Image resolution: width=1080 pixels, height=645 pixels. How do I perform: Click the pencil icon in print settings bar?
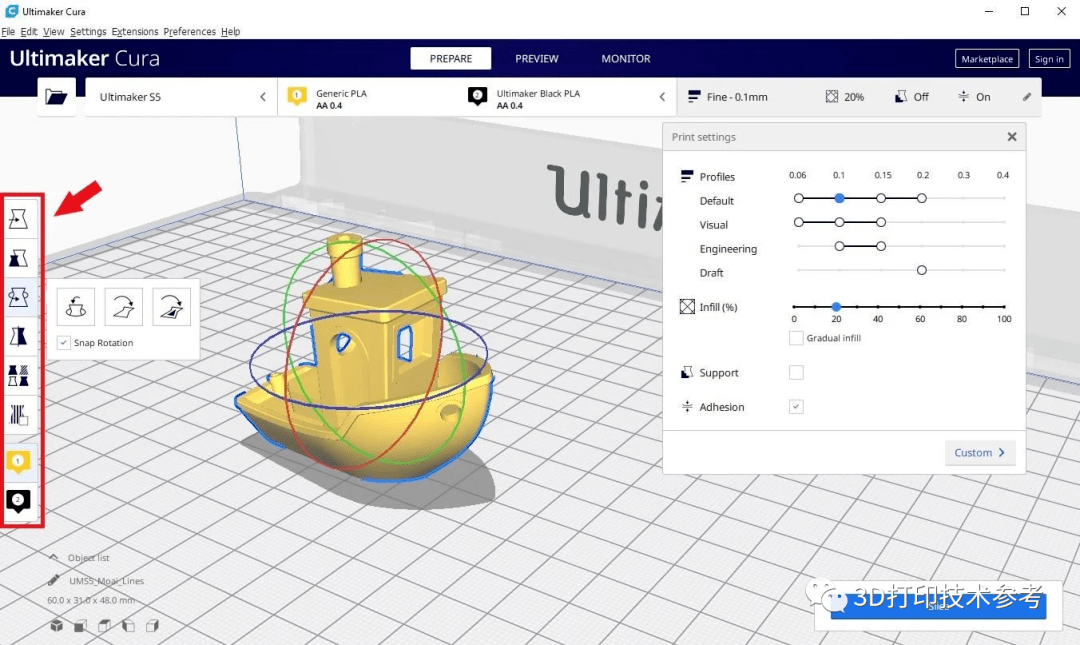1026,97
